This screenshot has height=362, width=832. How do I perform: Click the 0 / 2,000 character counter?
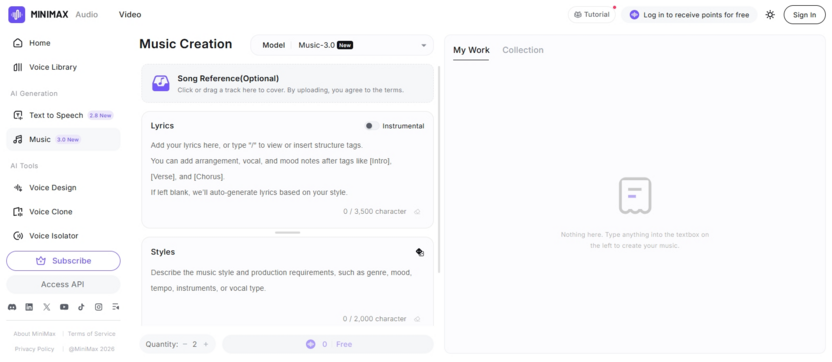tap(375, 319)
